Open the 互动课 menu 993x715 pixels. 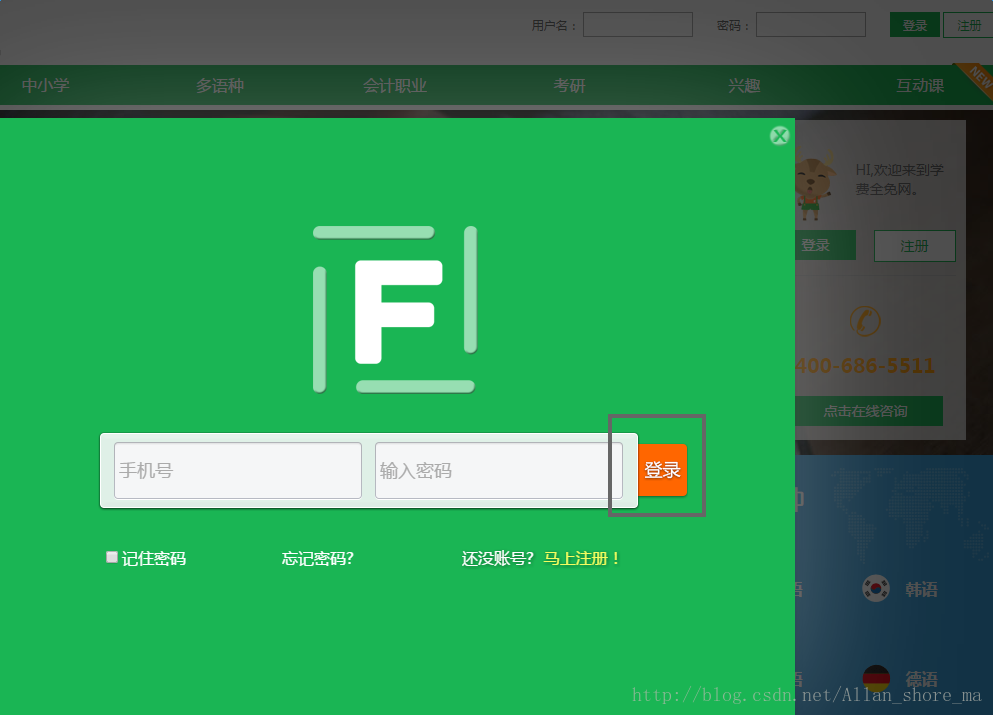(920, 85)
